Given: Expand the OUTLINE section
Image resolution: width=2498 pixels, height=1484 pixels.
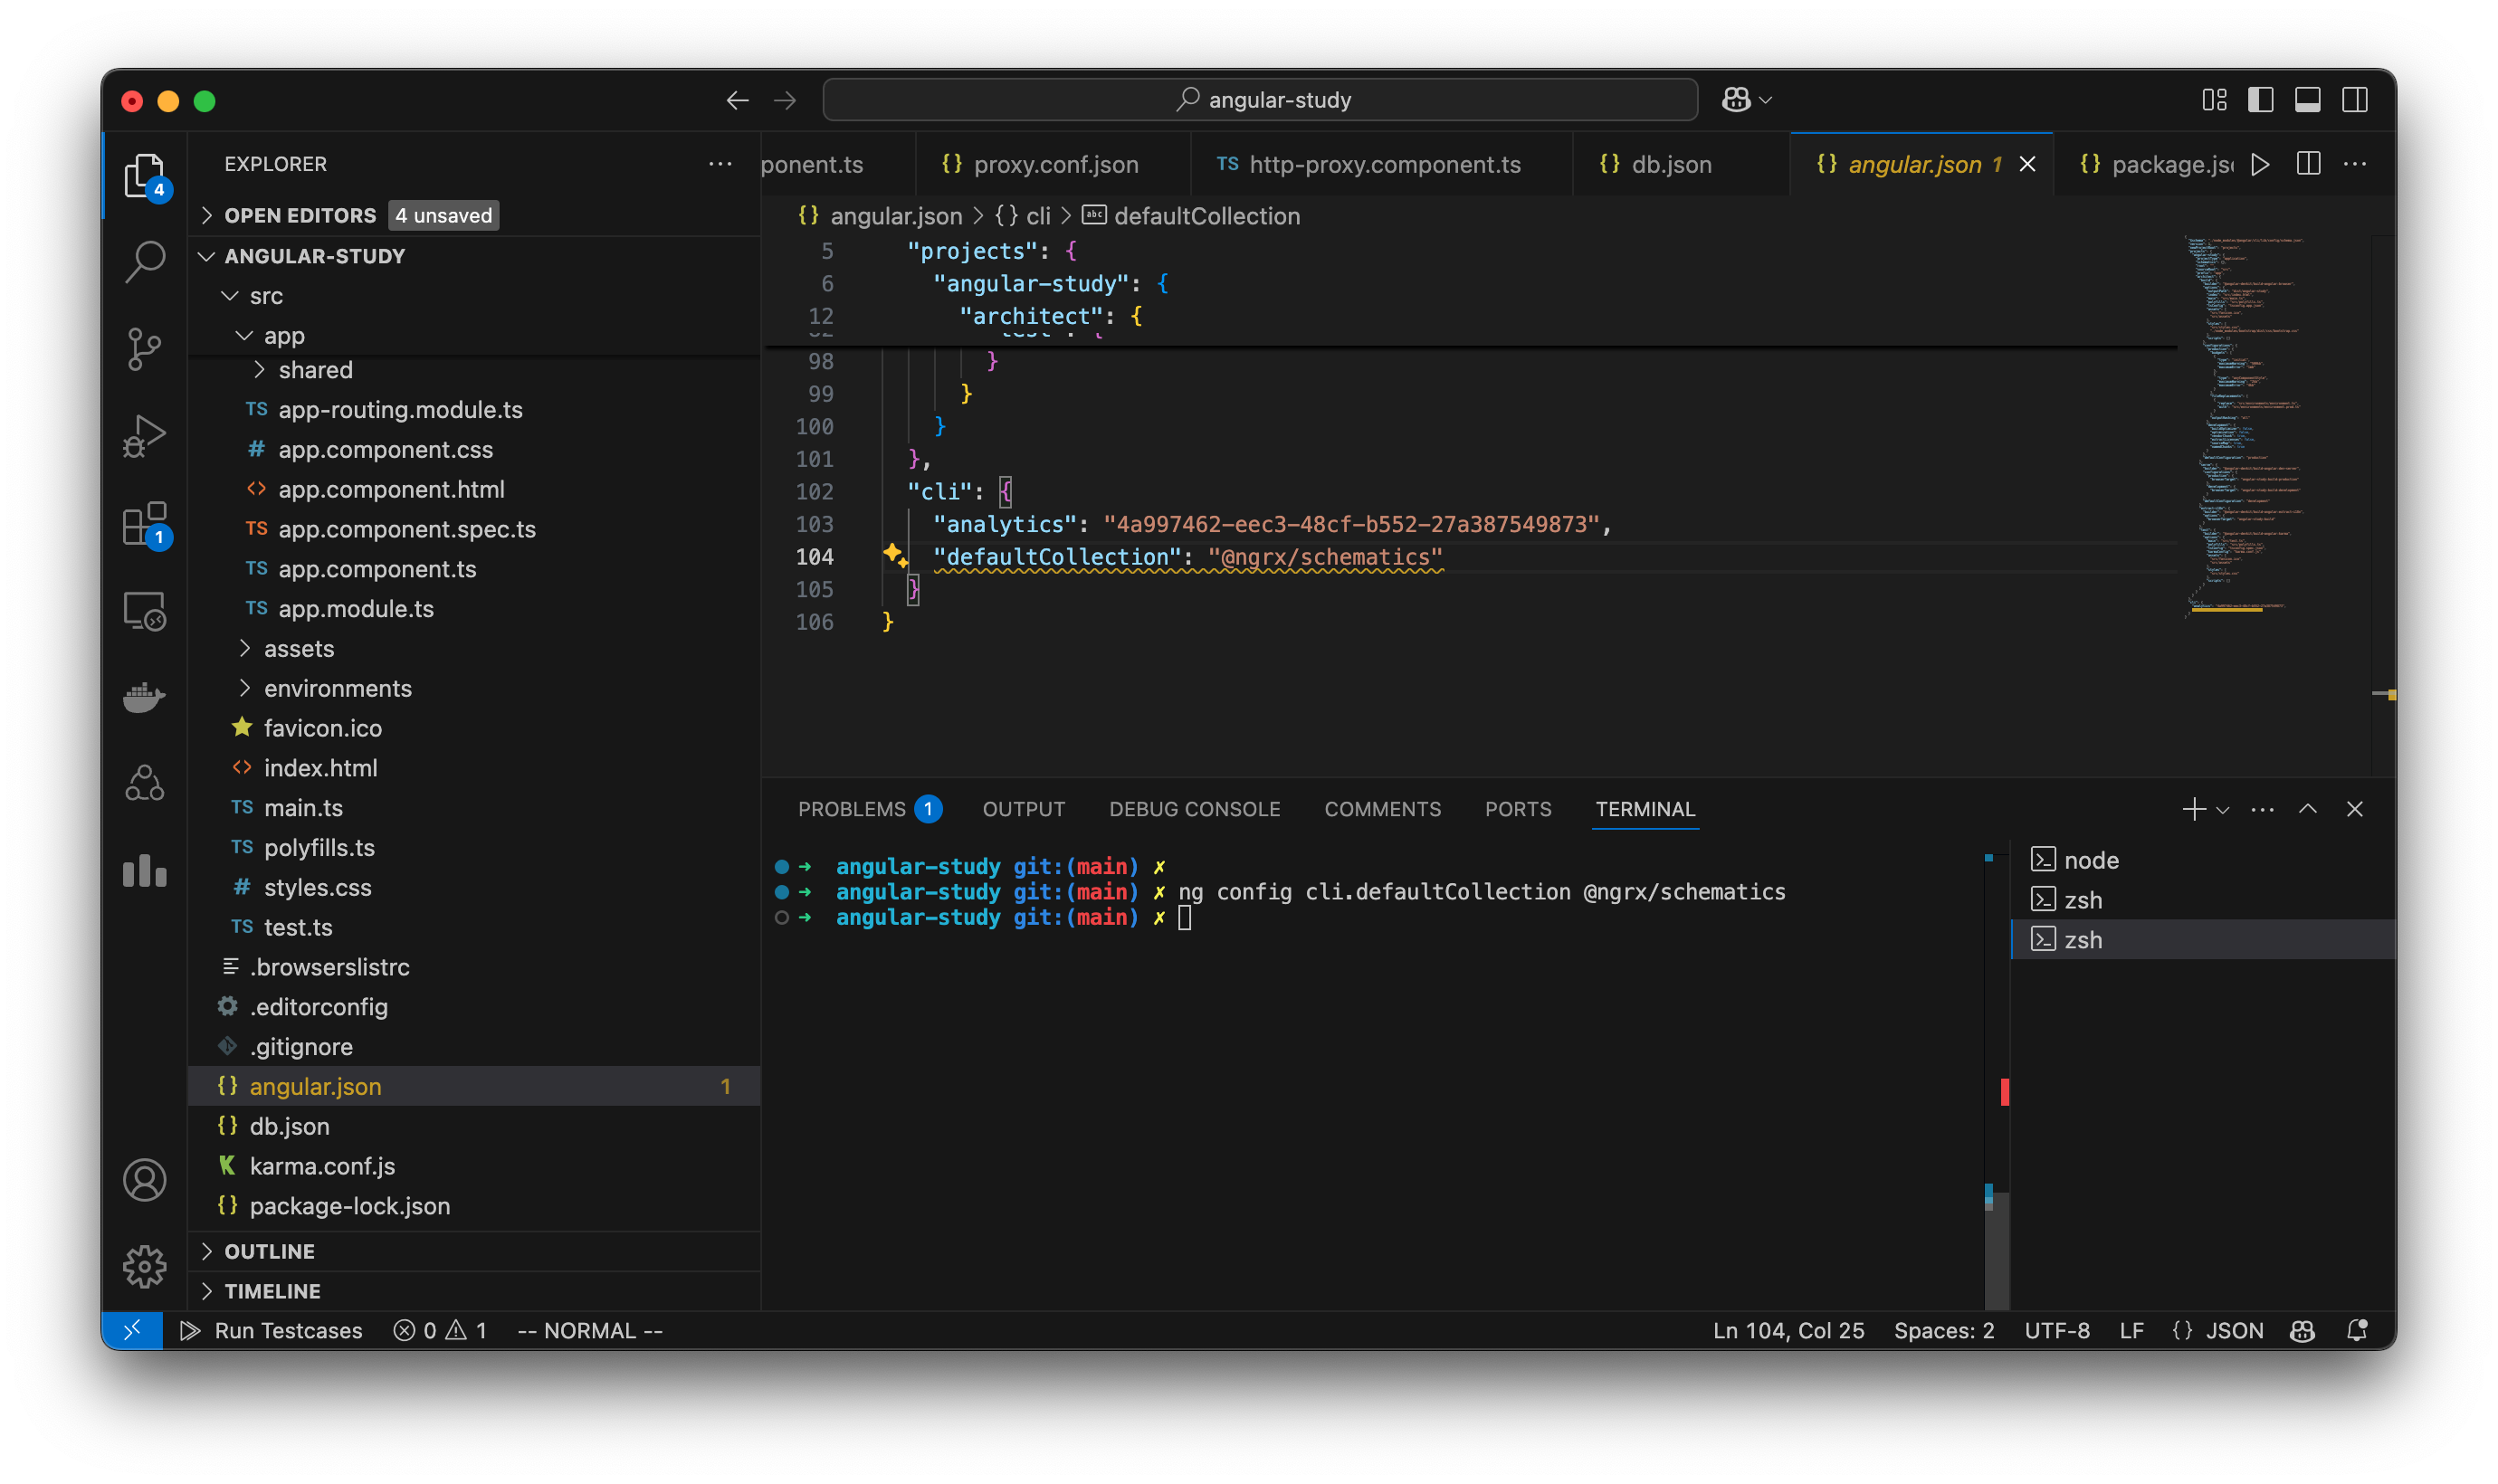Looking at the screenshot, I should tap(268, 1251).
